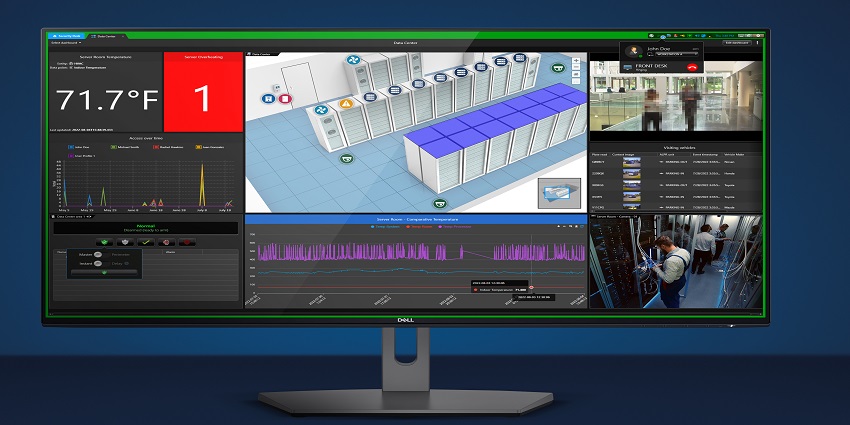Confirm arming with the popup's green arrow button

pos(104,272)
